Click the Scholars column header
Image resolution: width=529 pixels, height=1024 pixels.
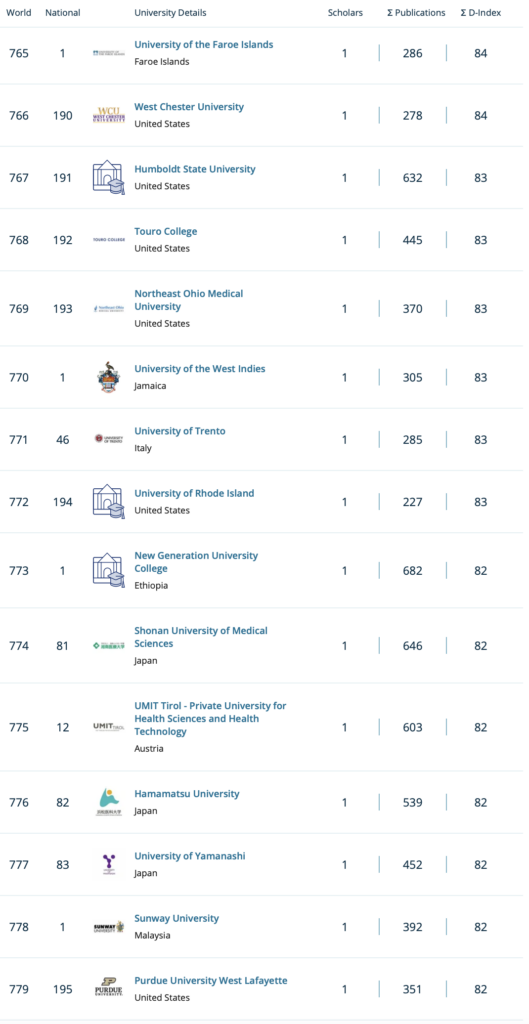click(x=345, y=12)
